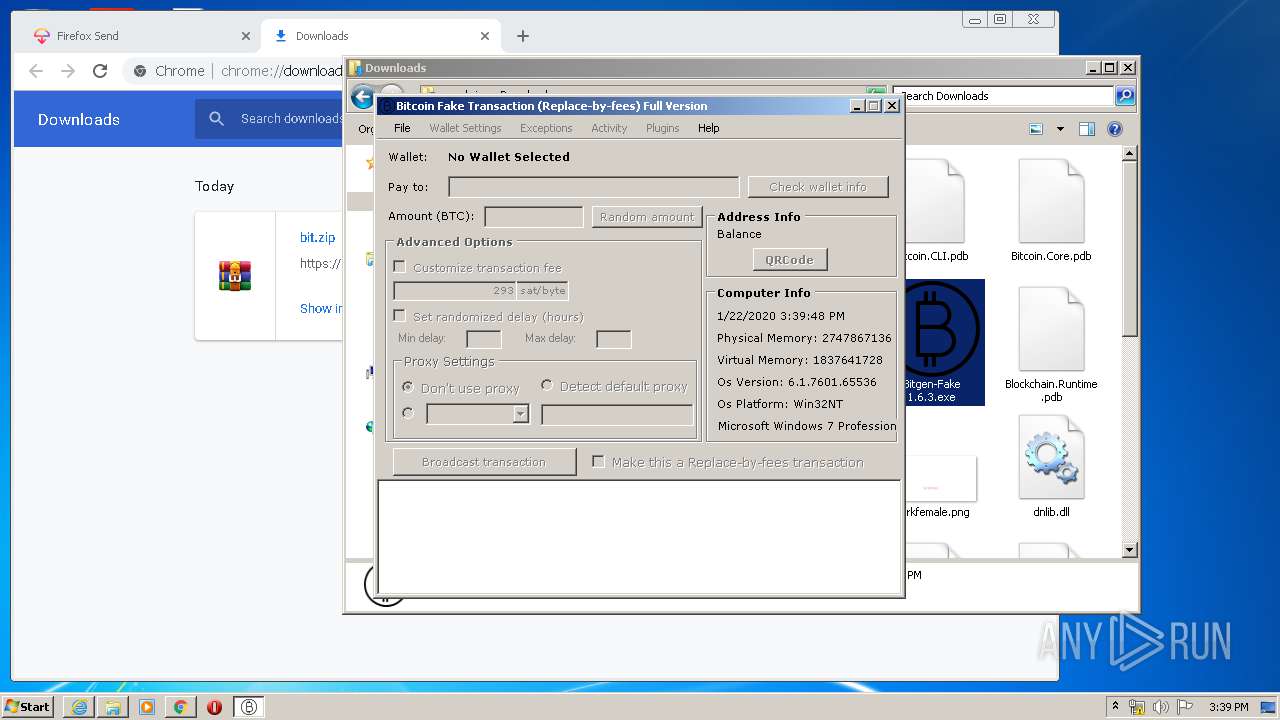Image resolution: width=1280 pixels, height=720 pixels.
Task: Click Explorer scrollbar down arrow
Action: (x=1130, y=549)
